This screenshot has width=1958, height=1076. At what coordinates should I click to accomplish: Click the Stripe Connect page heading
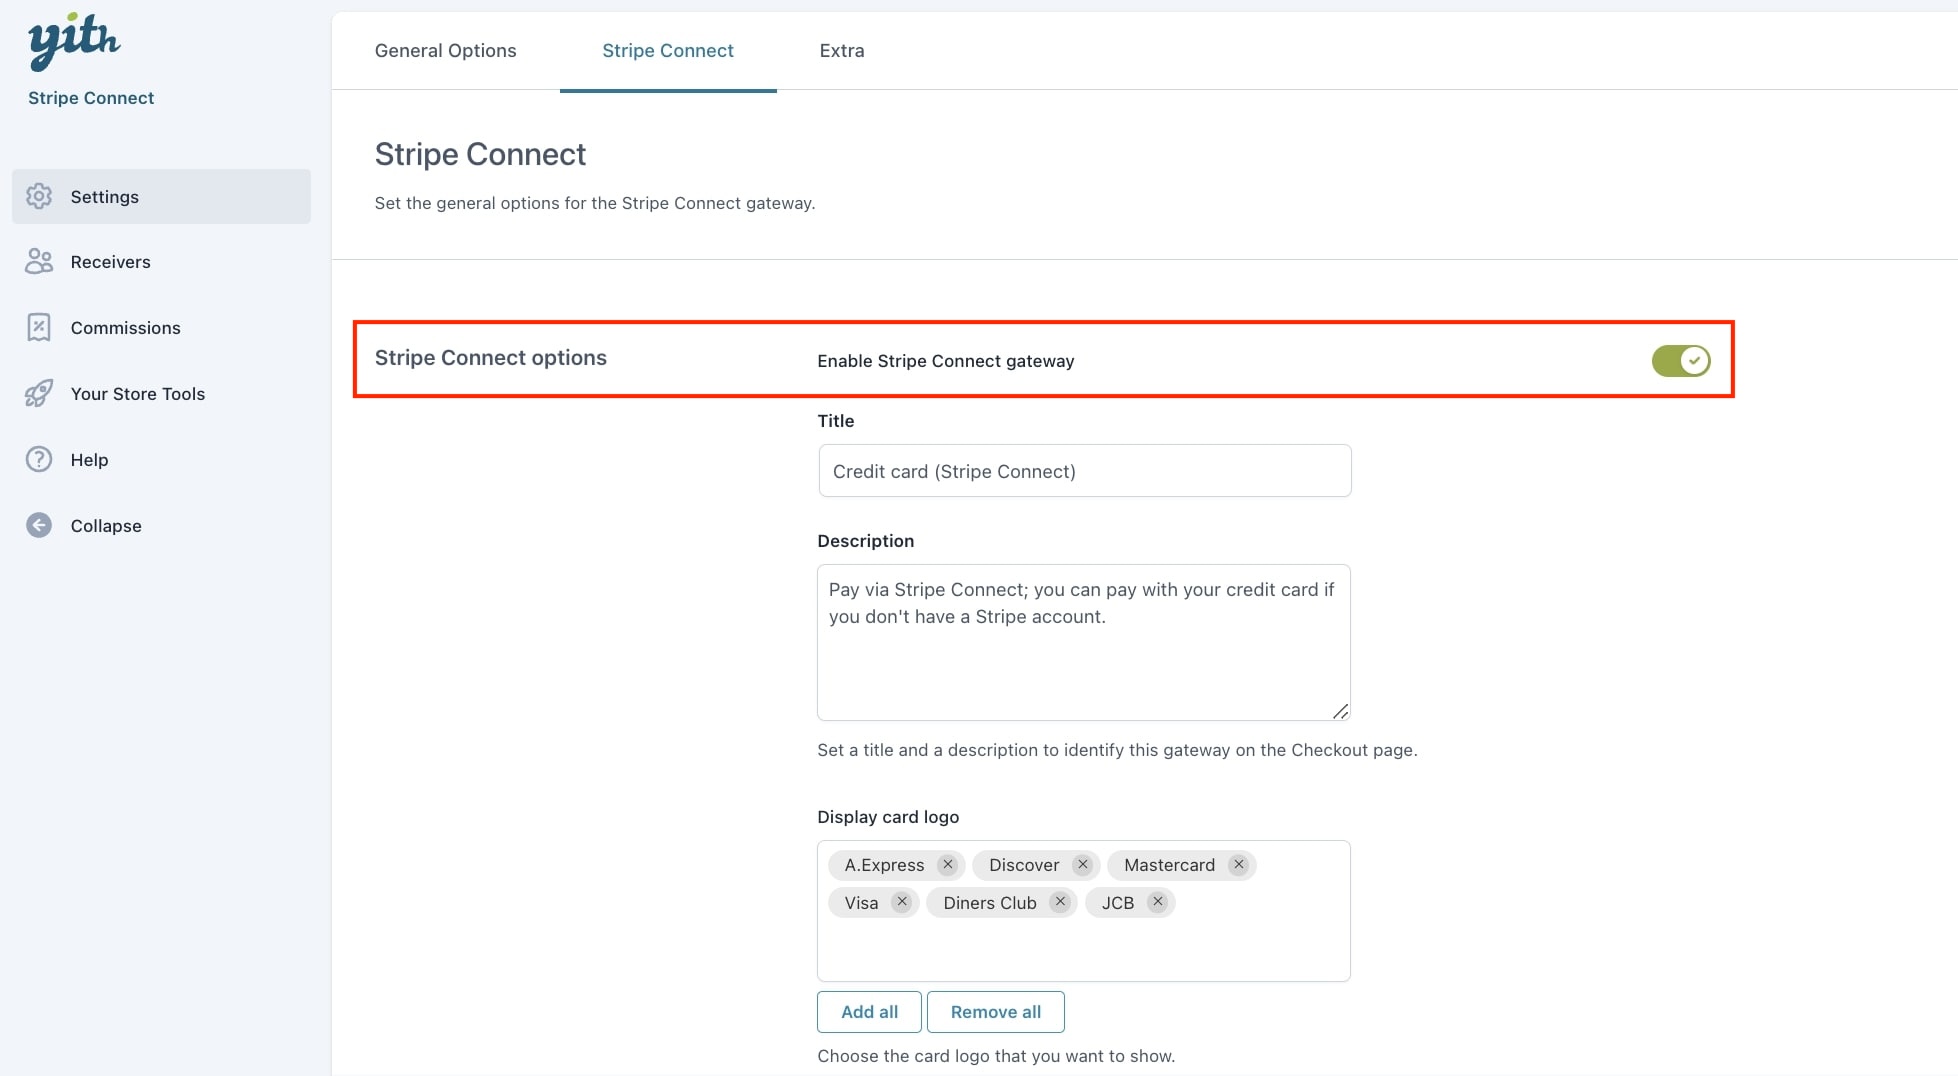480,154
